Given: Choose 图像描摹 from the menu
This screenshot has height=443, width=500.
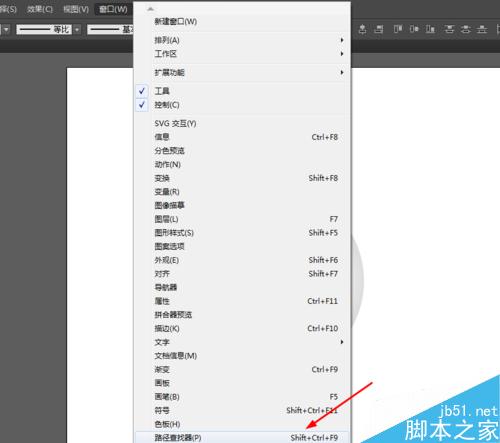Looking at the screenshot, I should (x=242, y=205).
